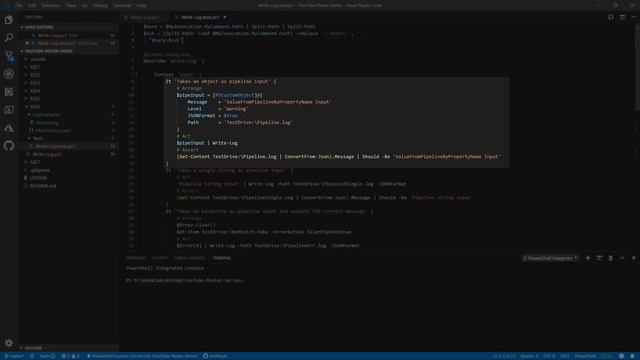Open Machine.log.json in the file tree
640x360 pixels.
(53, 131)
